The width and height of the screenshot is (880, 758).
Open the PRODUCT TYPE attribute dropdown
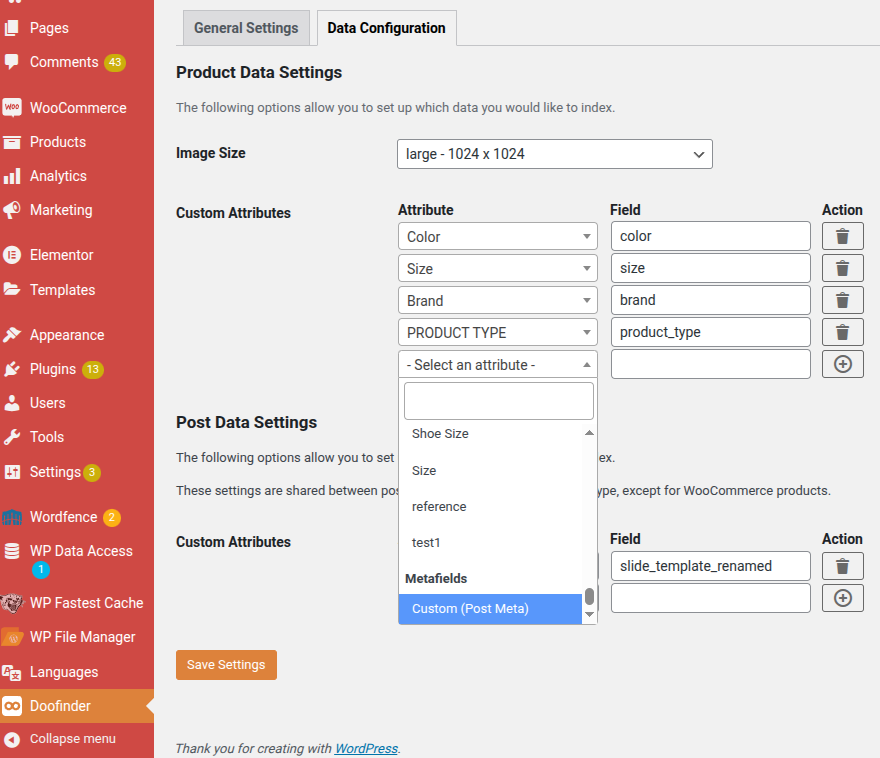tap(497, 332)
